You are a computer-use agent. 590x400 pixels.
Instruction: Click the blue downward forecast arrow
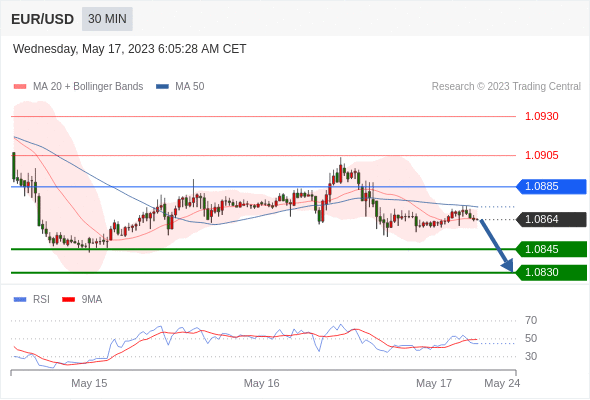point(497,245)
